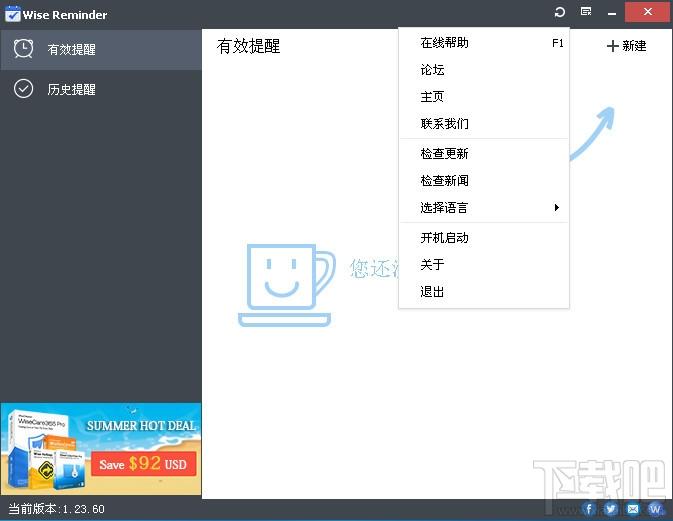
Task: Select the checkmark circle icon for 历史提醒
Action: point(23,89)
